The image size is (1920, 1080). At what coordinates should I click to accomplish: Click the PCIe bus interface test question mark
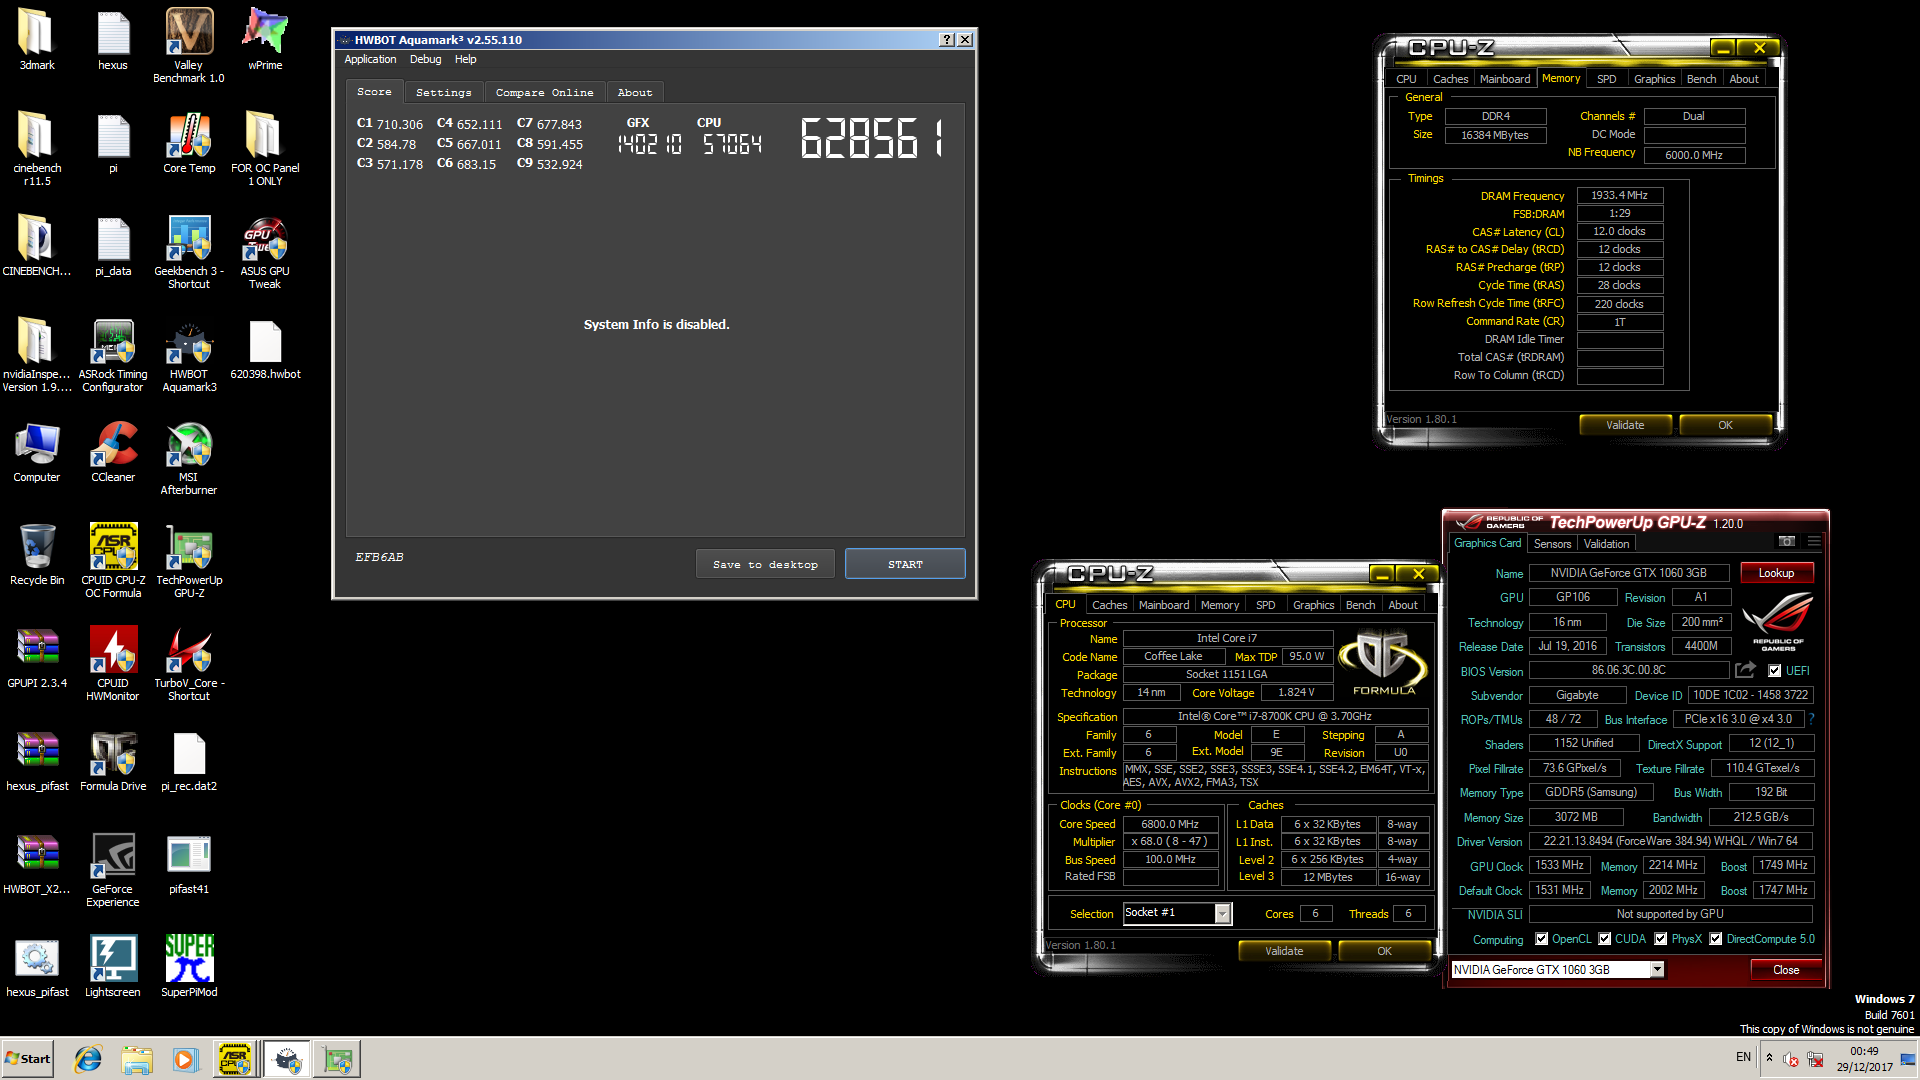click(1811, 718)
